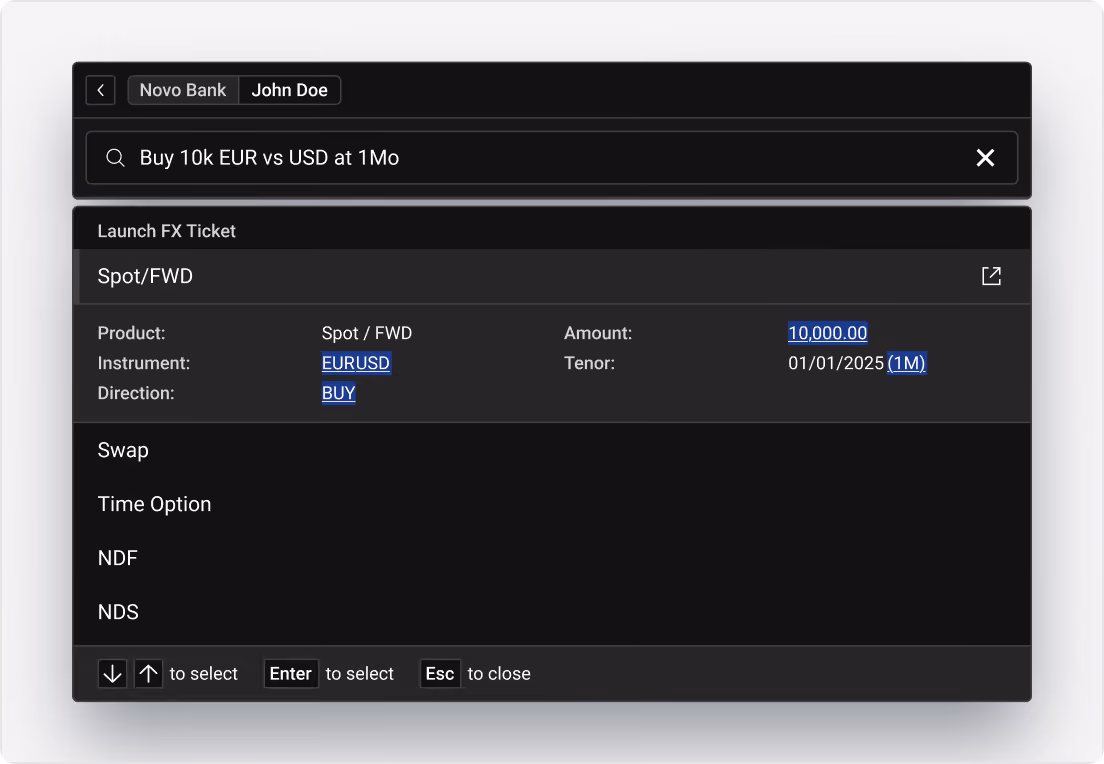Select the Spot/FWD result row
Screen dimensions: 1104x764
[x=552, y=276]
